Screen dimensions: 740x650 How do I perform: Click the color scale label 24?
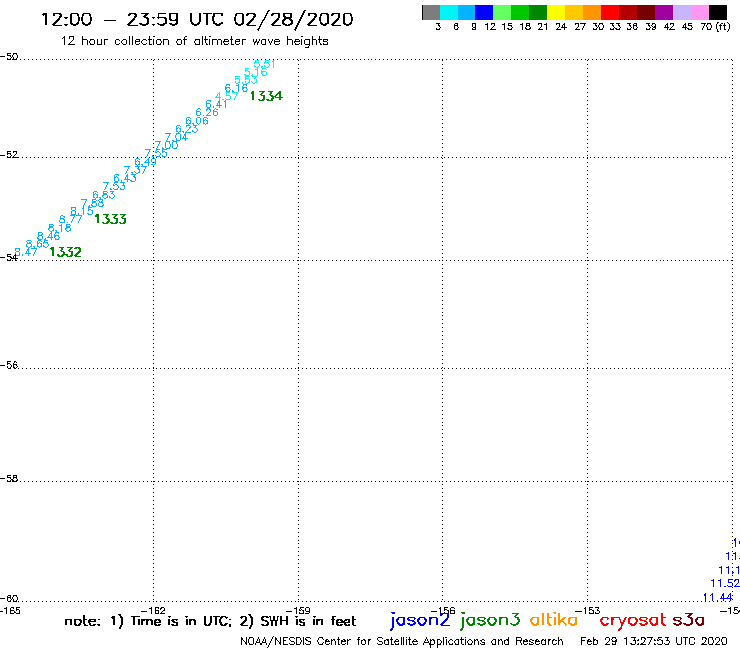(x=561, y=27)
